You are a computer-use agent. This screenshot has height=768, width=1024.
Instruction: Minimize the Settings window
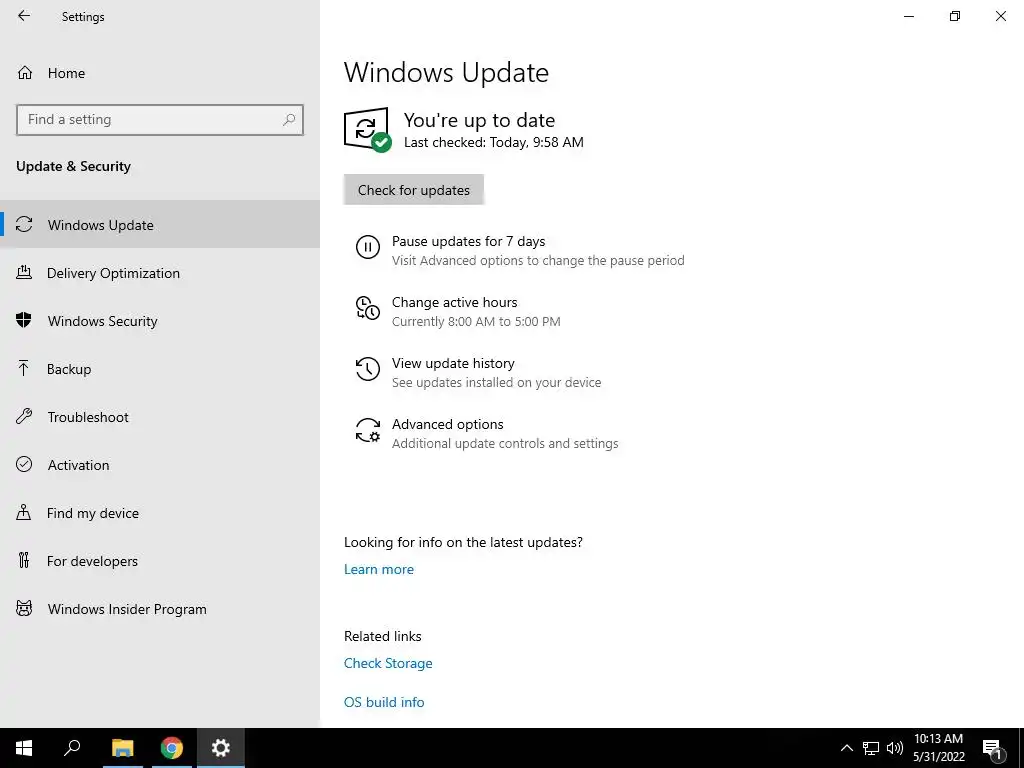[908, 16]
